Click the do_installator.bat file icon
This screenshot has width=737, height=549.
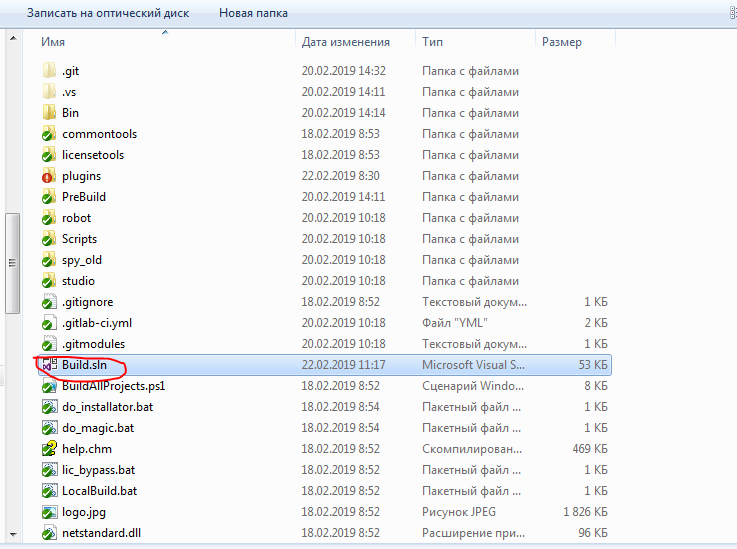tap(49, 407)
